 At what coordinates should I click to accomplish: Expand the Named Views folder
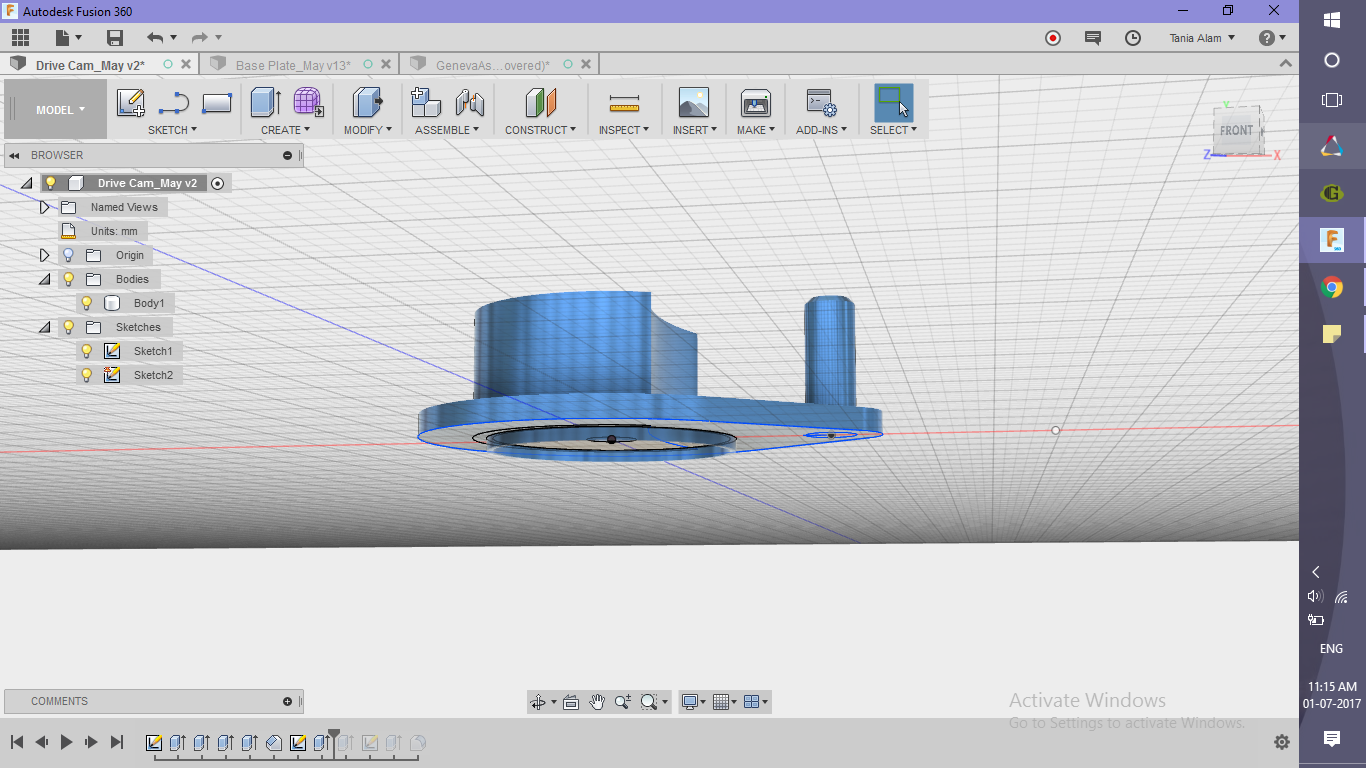[44, 207]
